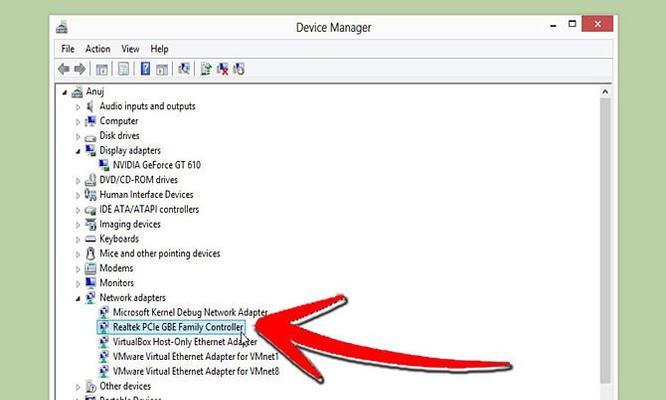The height and width of the screenshot is (400, 666).
Task: Expand the DVD/CD-ROM drives category
Action: 78,181
